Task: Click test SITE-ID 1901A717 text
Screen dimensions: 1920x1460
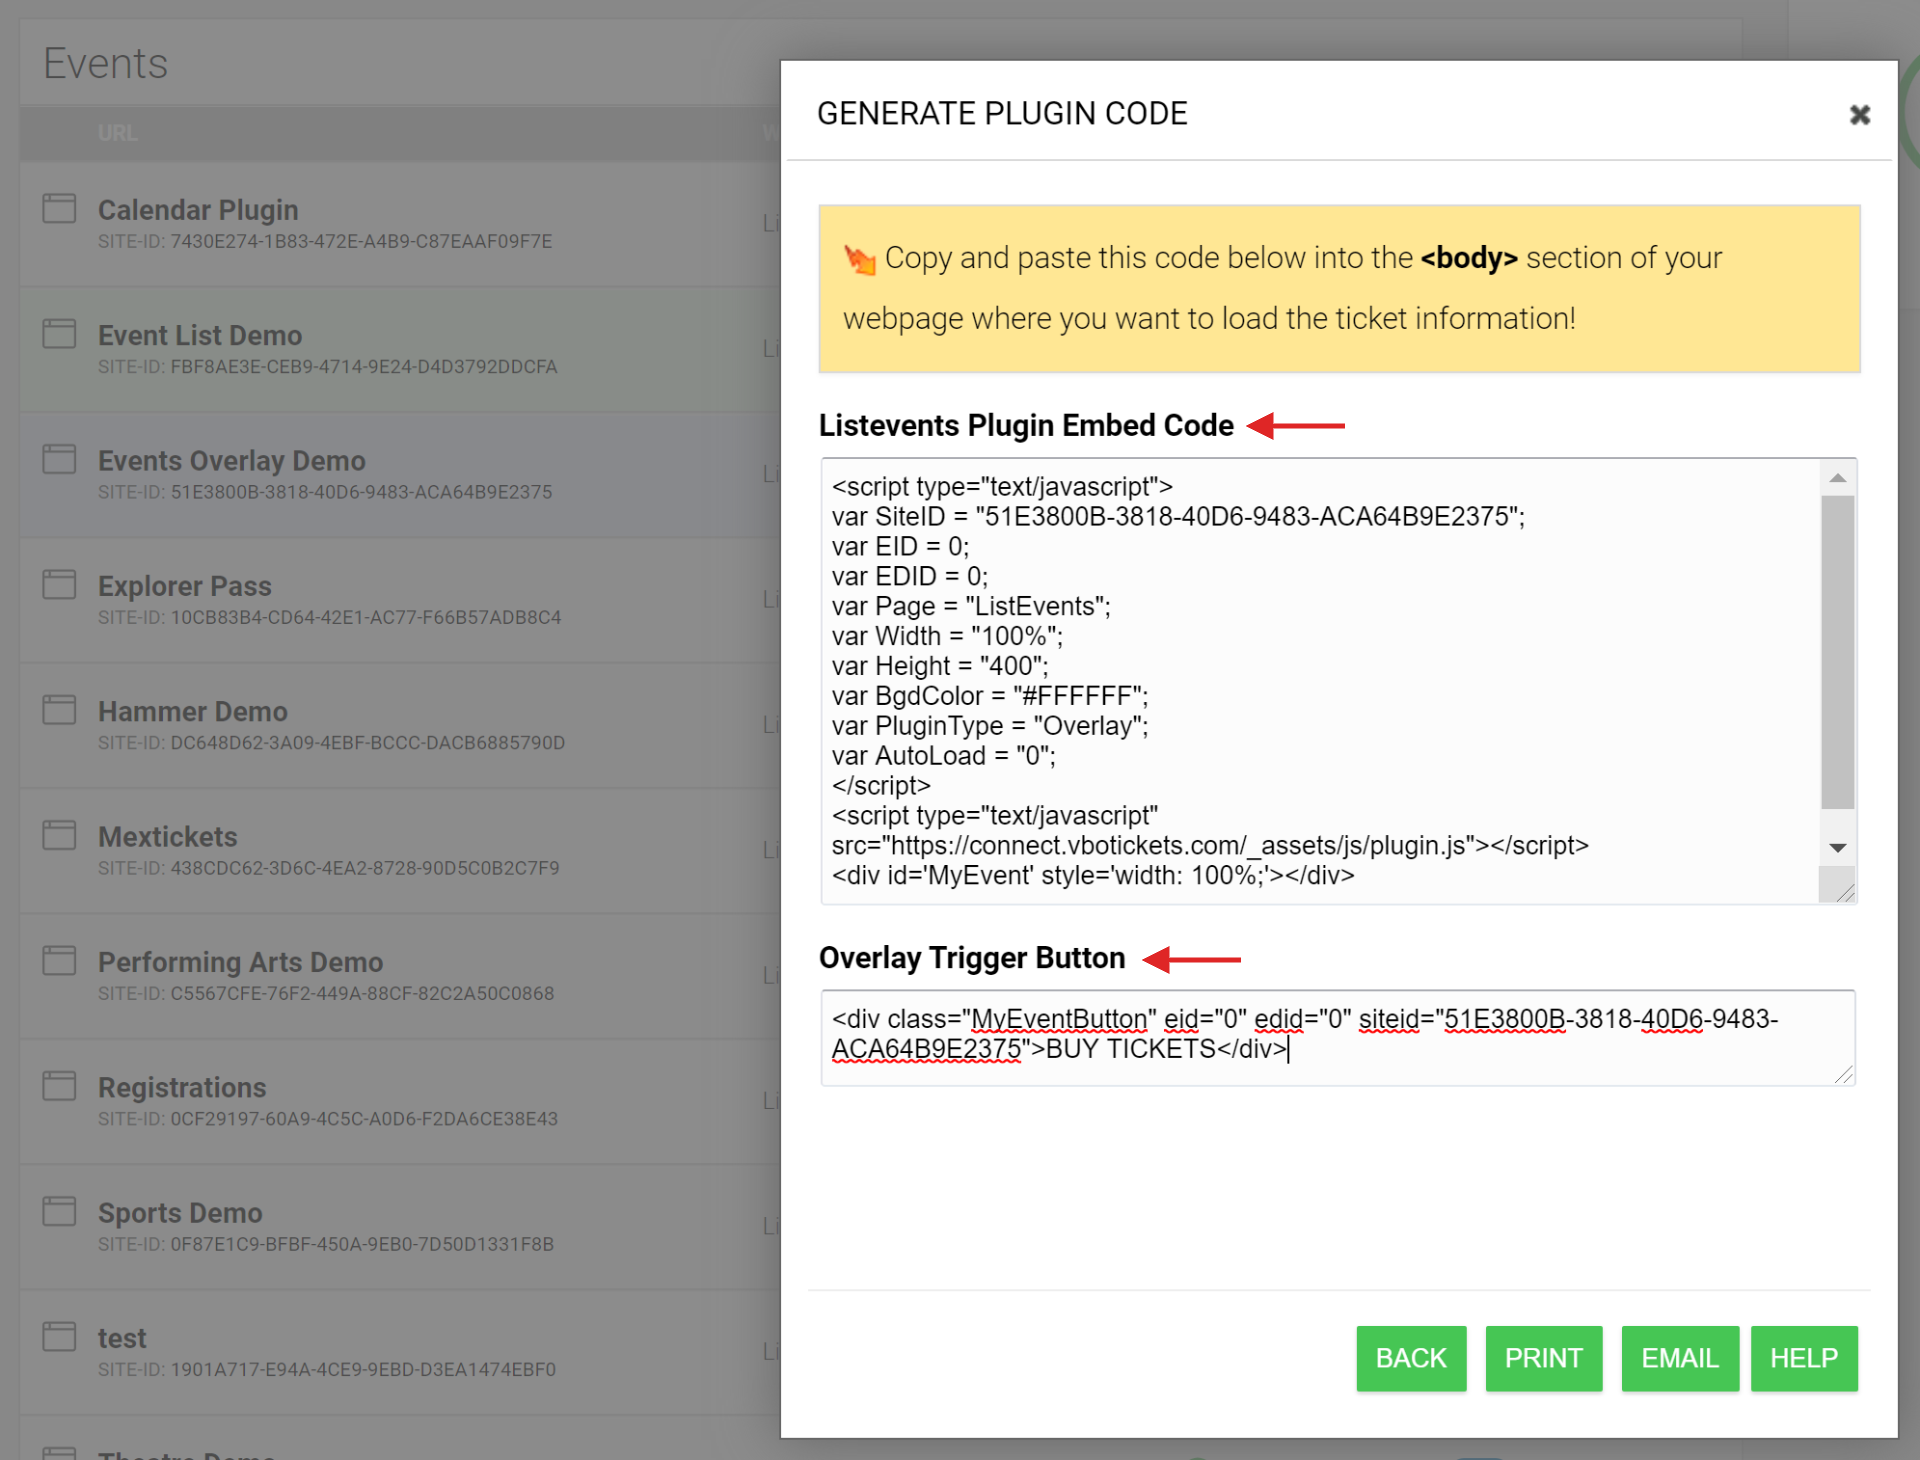Action: click(x=327, y=1370)
